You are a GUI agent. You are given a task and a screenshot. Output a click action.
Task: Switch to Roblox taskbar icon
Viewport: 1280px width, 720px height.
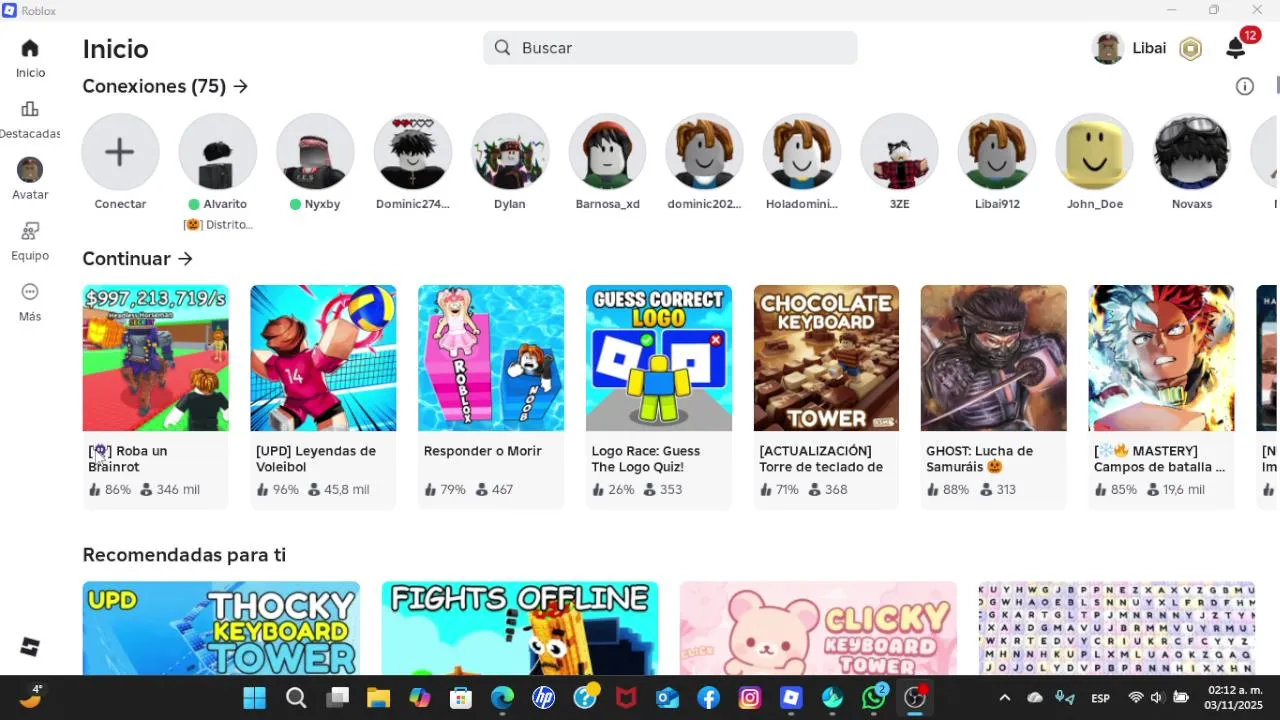pos(791,698)
